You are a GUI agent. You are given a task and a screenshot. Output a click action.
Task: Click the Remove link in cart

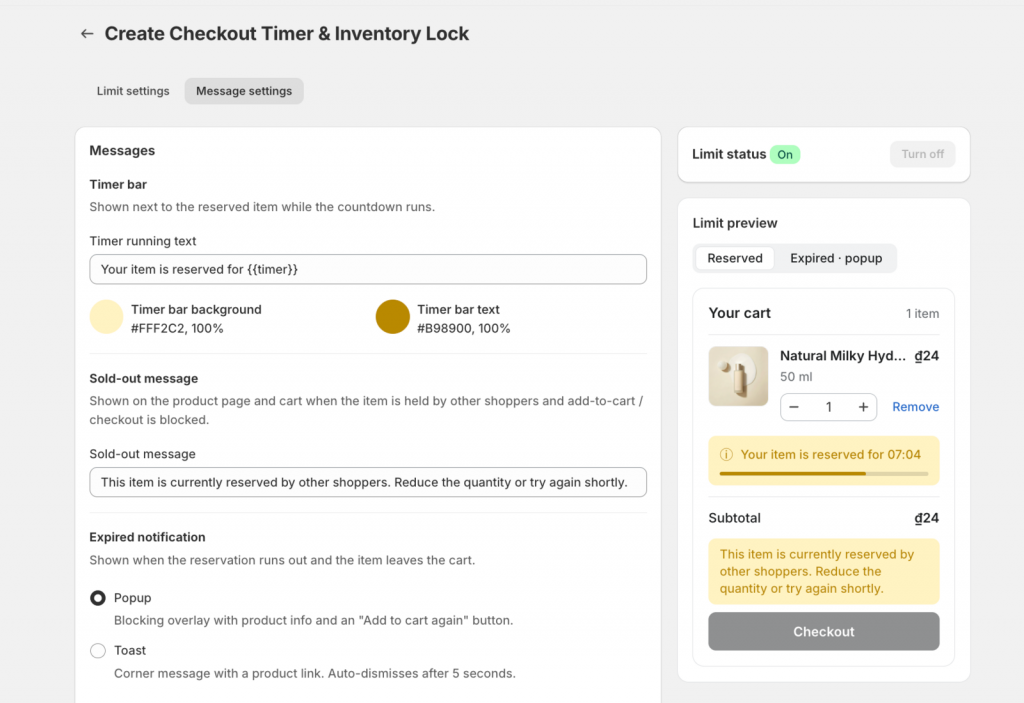(916, 407)
